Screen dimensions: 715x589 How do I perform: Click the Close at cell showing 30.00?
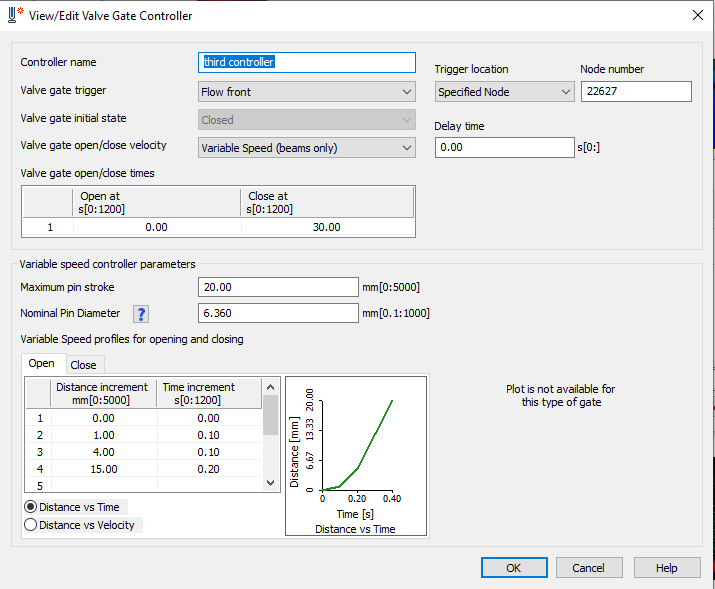coord(326,227)
